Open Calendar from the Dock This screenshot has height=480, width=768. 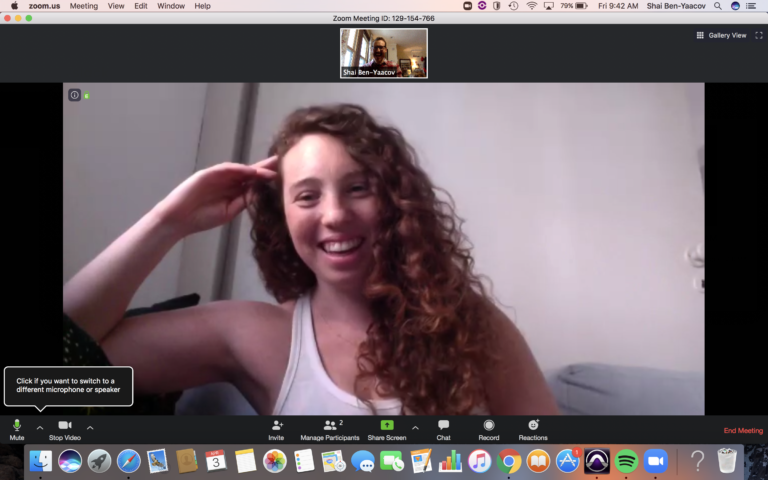point(216,461)
